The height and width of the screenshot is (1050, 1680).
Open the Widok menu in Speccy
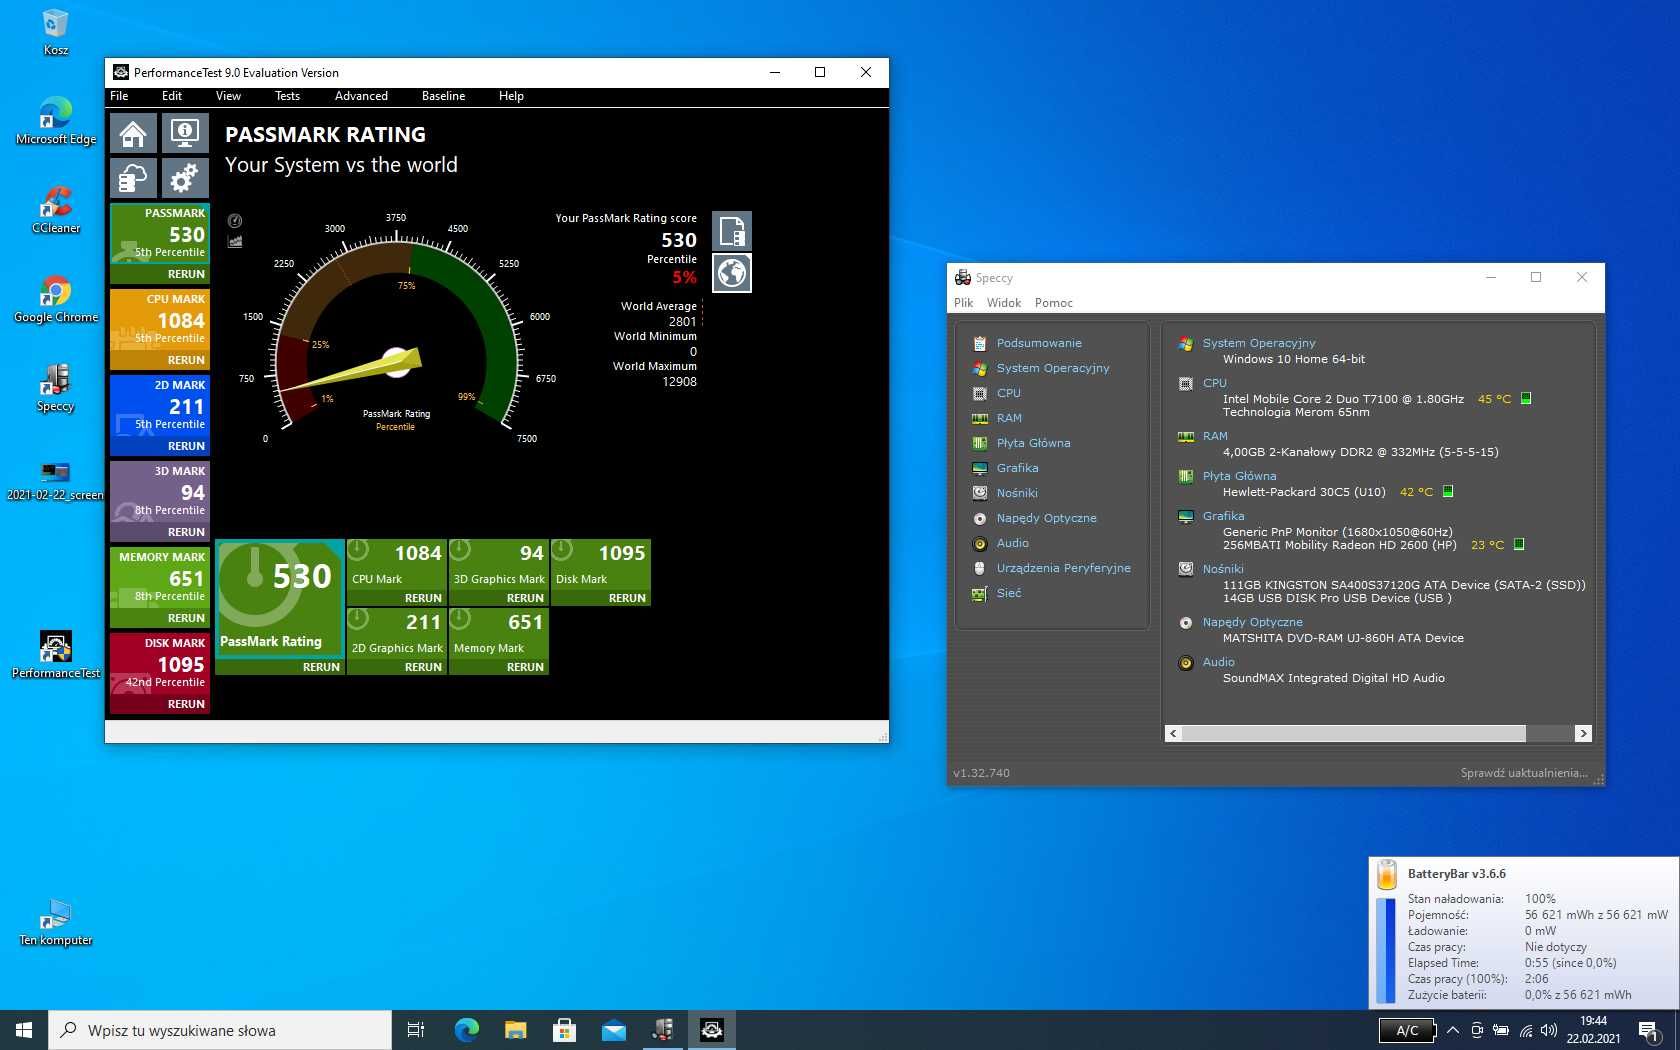point(1004,303)
